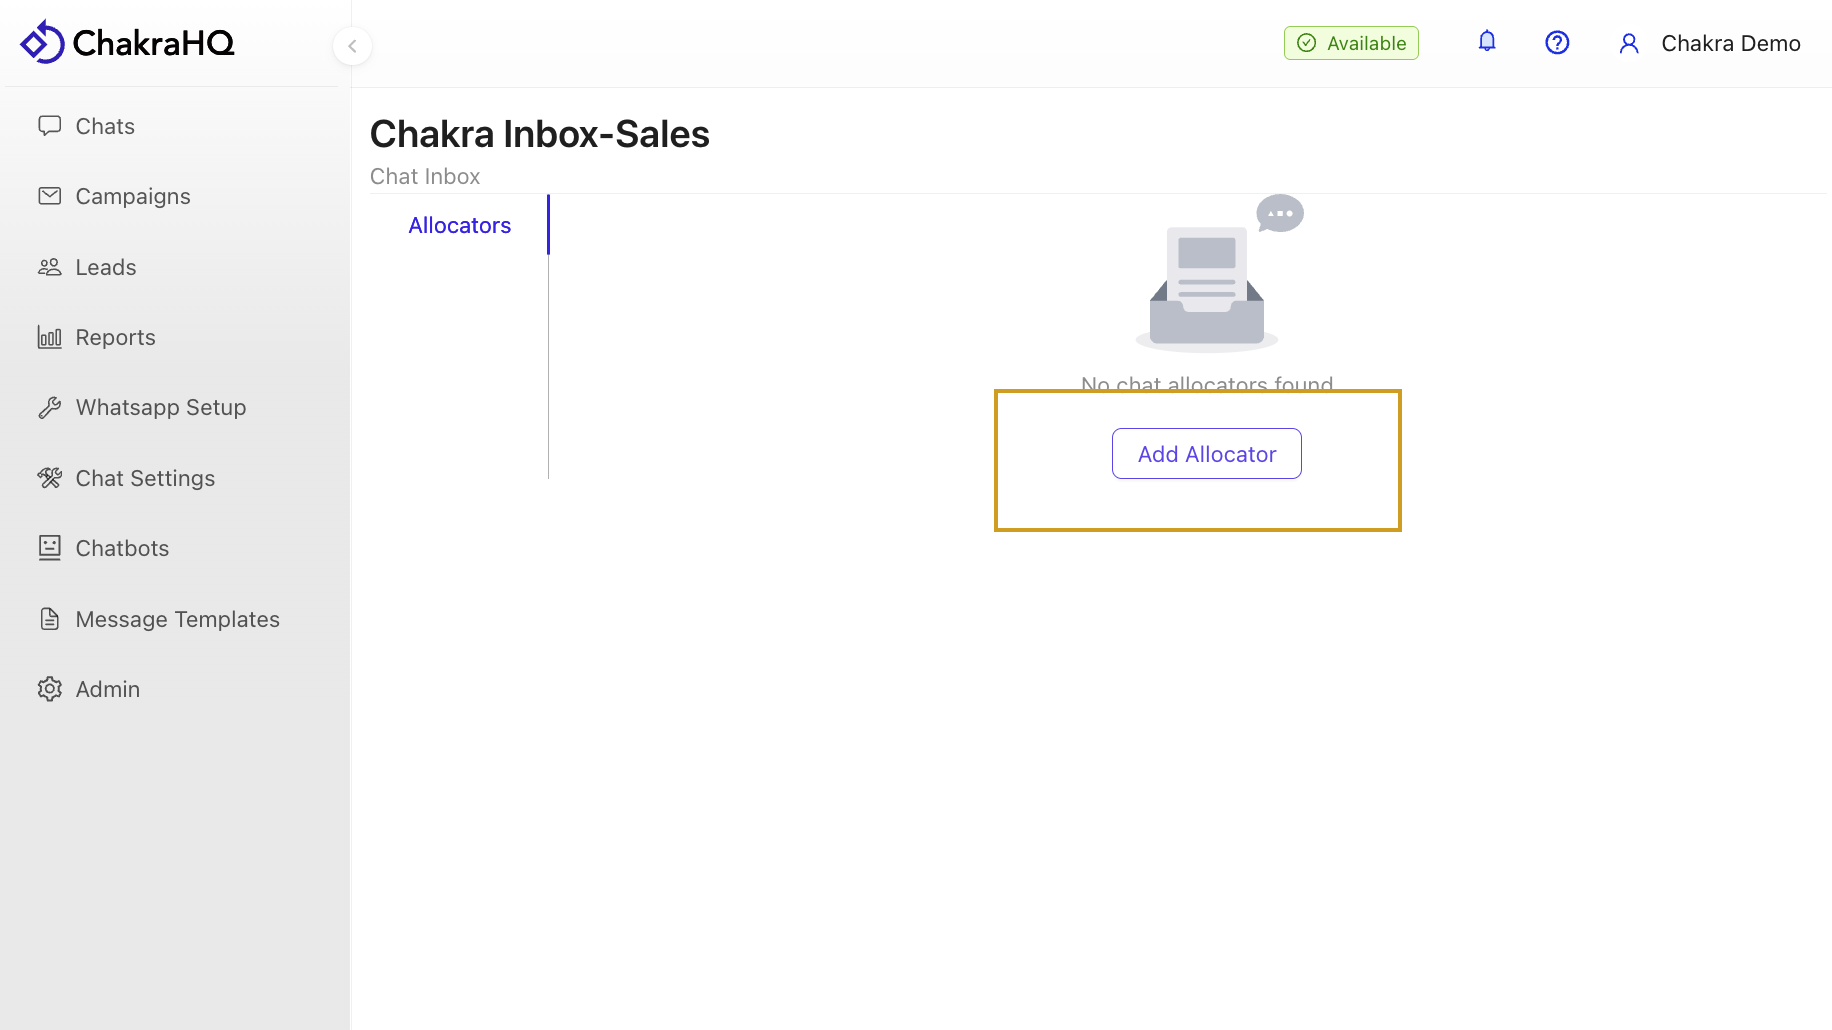1832x1030 pixels.
Task: Click the Chat Inbox subtitle text
Action: [x=425, y=176]
